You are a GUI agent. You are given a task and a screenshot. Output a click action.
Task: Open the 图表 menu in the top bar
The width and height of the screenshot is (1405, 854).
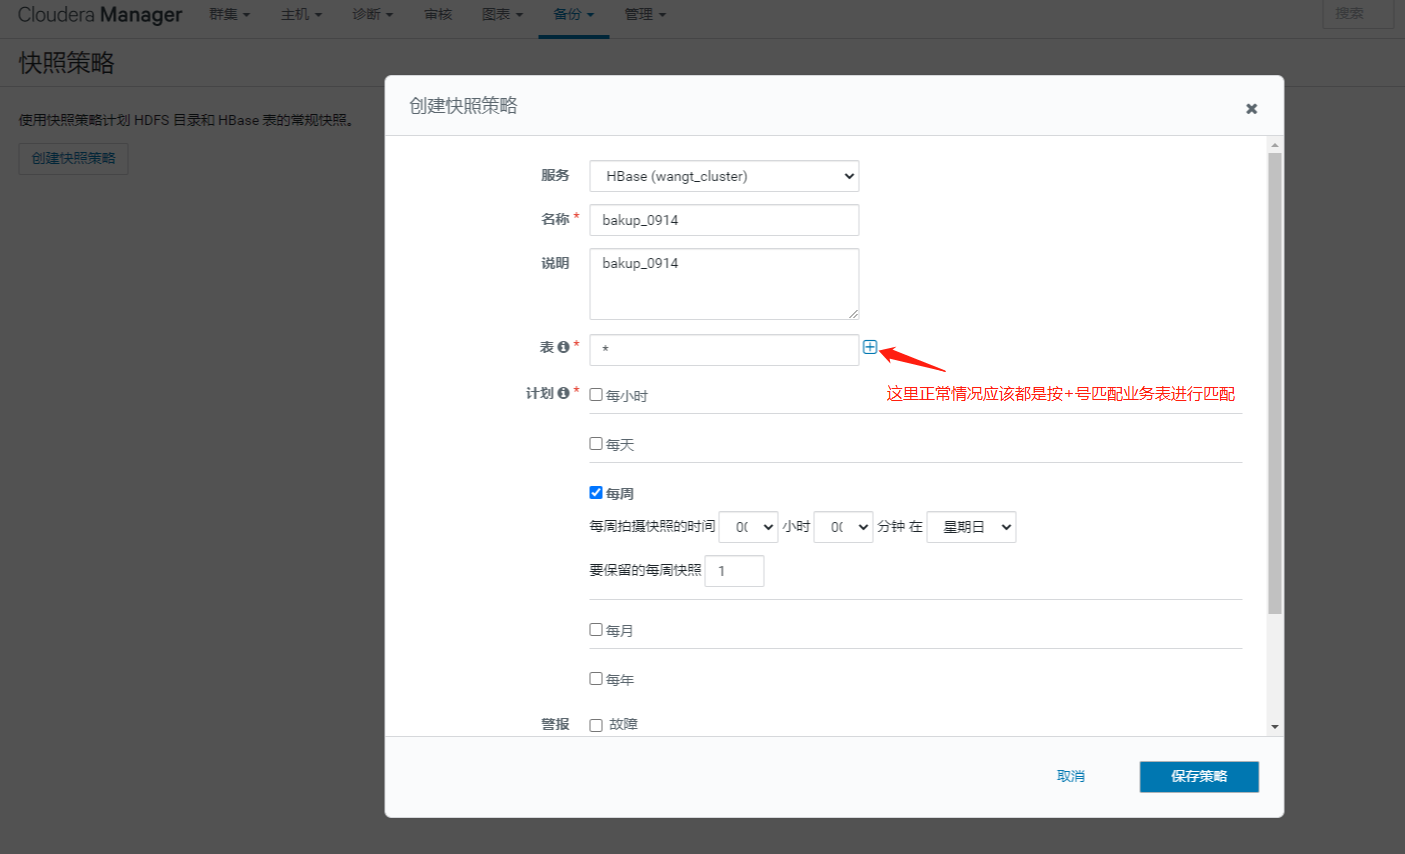[502, 15]
